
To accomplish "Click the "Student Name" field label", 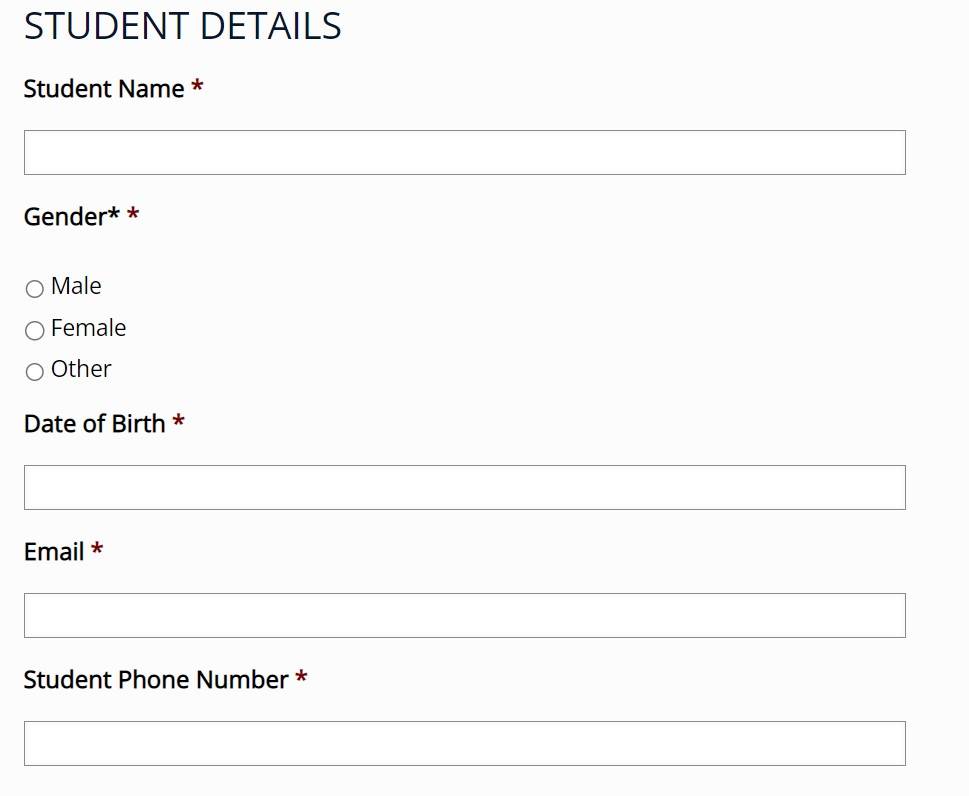I will coord(103,89).
